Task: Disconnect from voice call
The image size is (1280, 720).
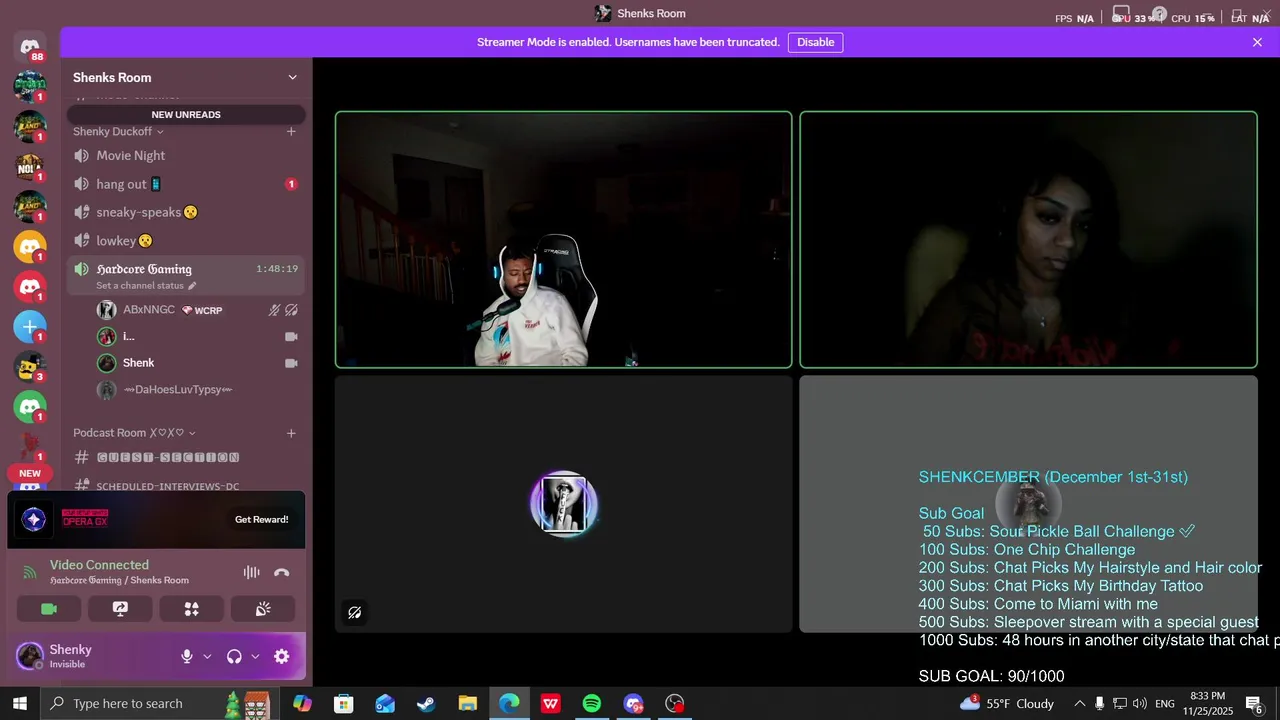Action: (282, 573)
